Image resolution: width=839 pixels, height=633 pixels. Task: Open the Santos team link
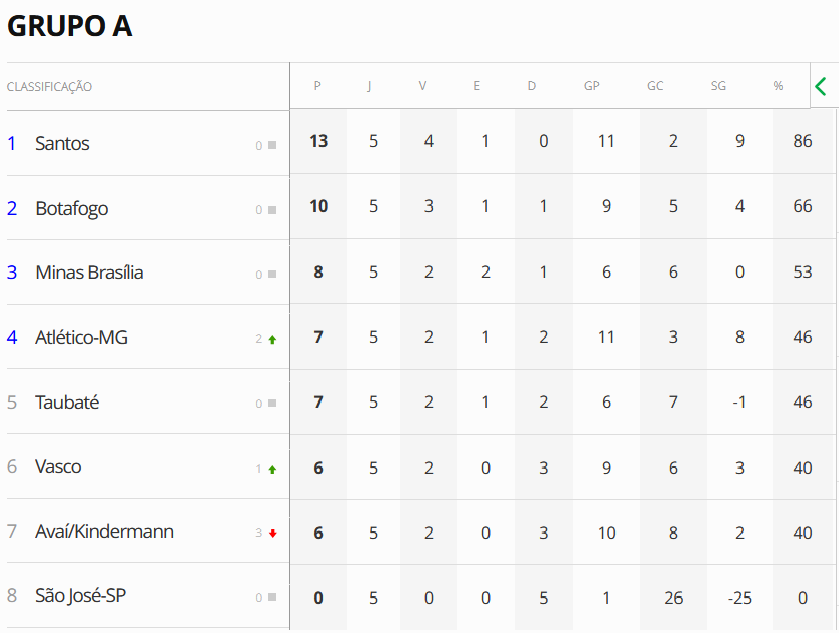62,144
